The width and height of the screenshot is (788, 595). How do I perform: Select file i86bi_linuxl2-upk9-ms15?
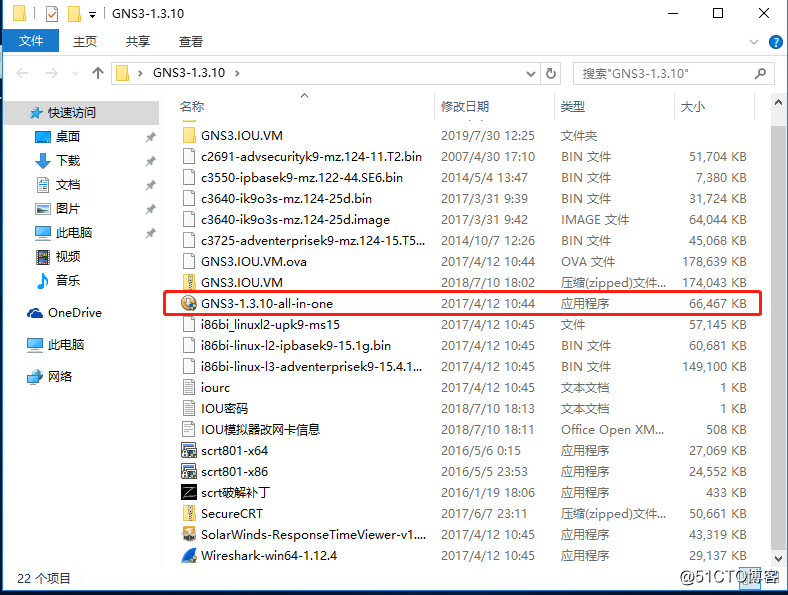[270, 325]
